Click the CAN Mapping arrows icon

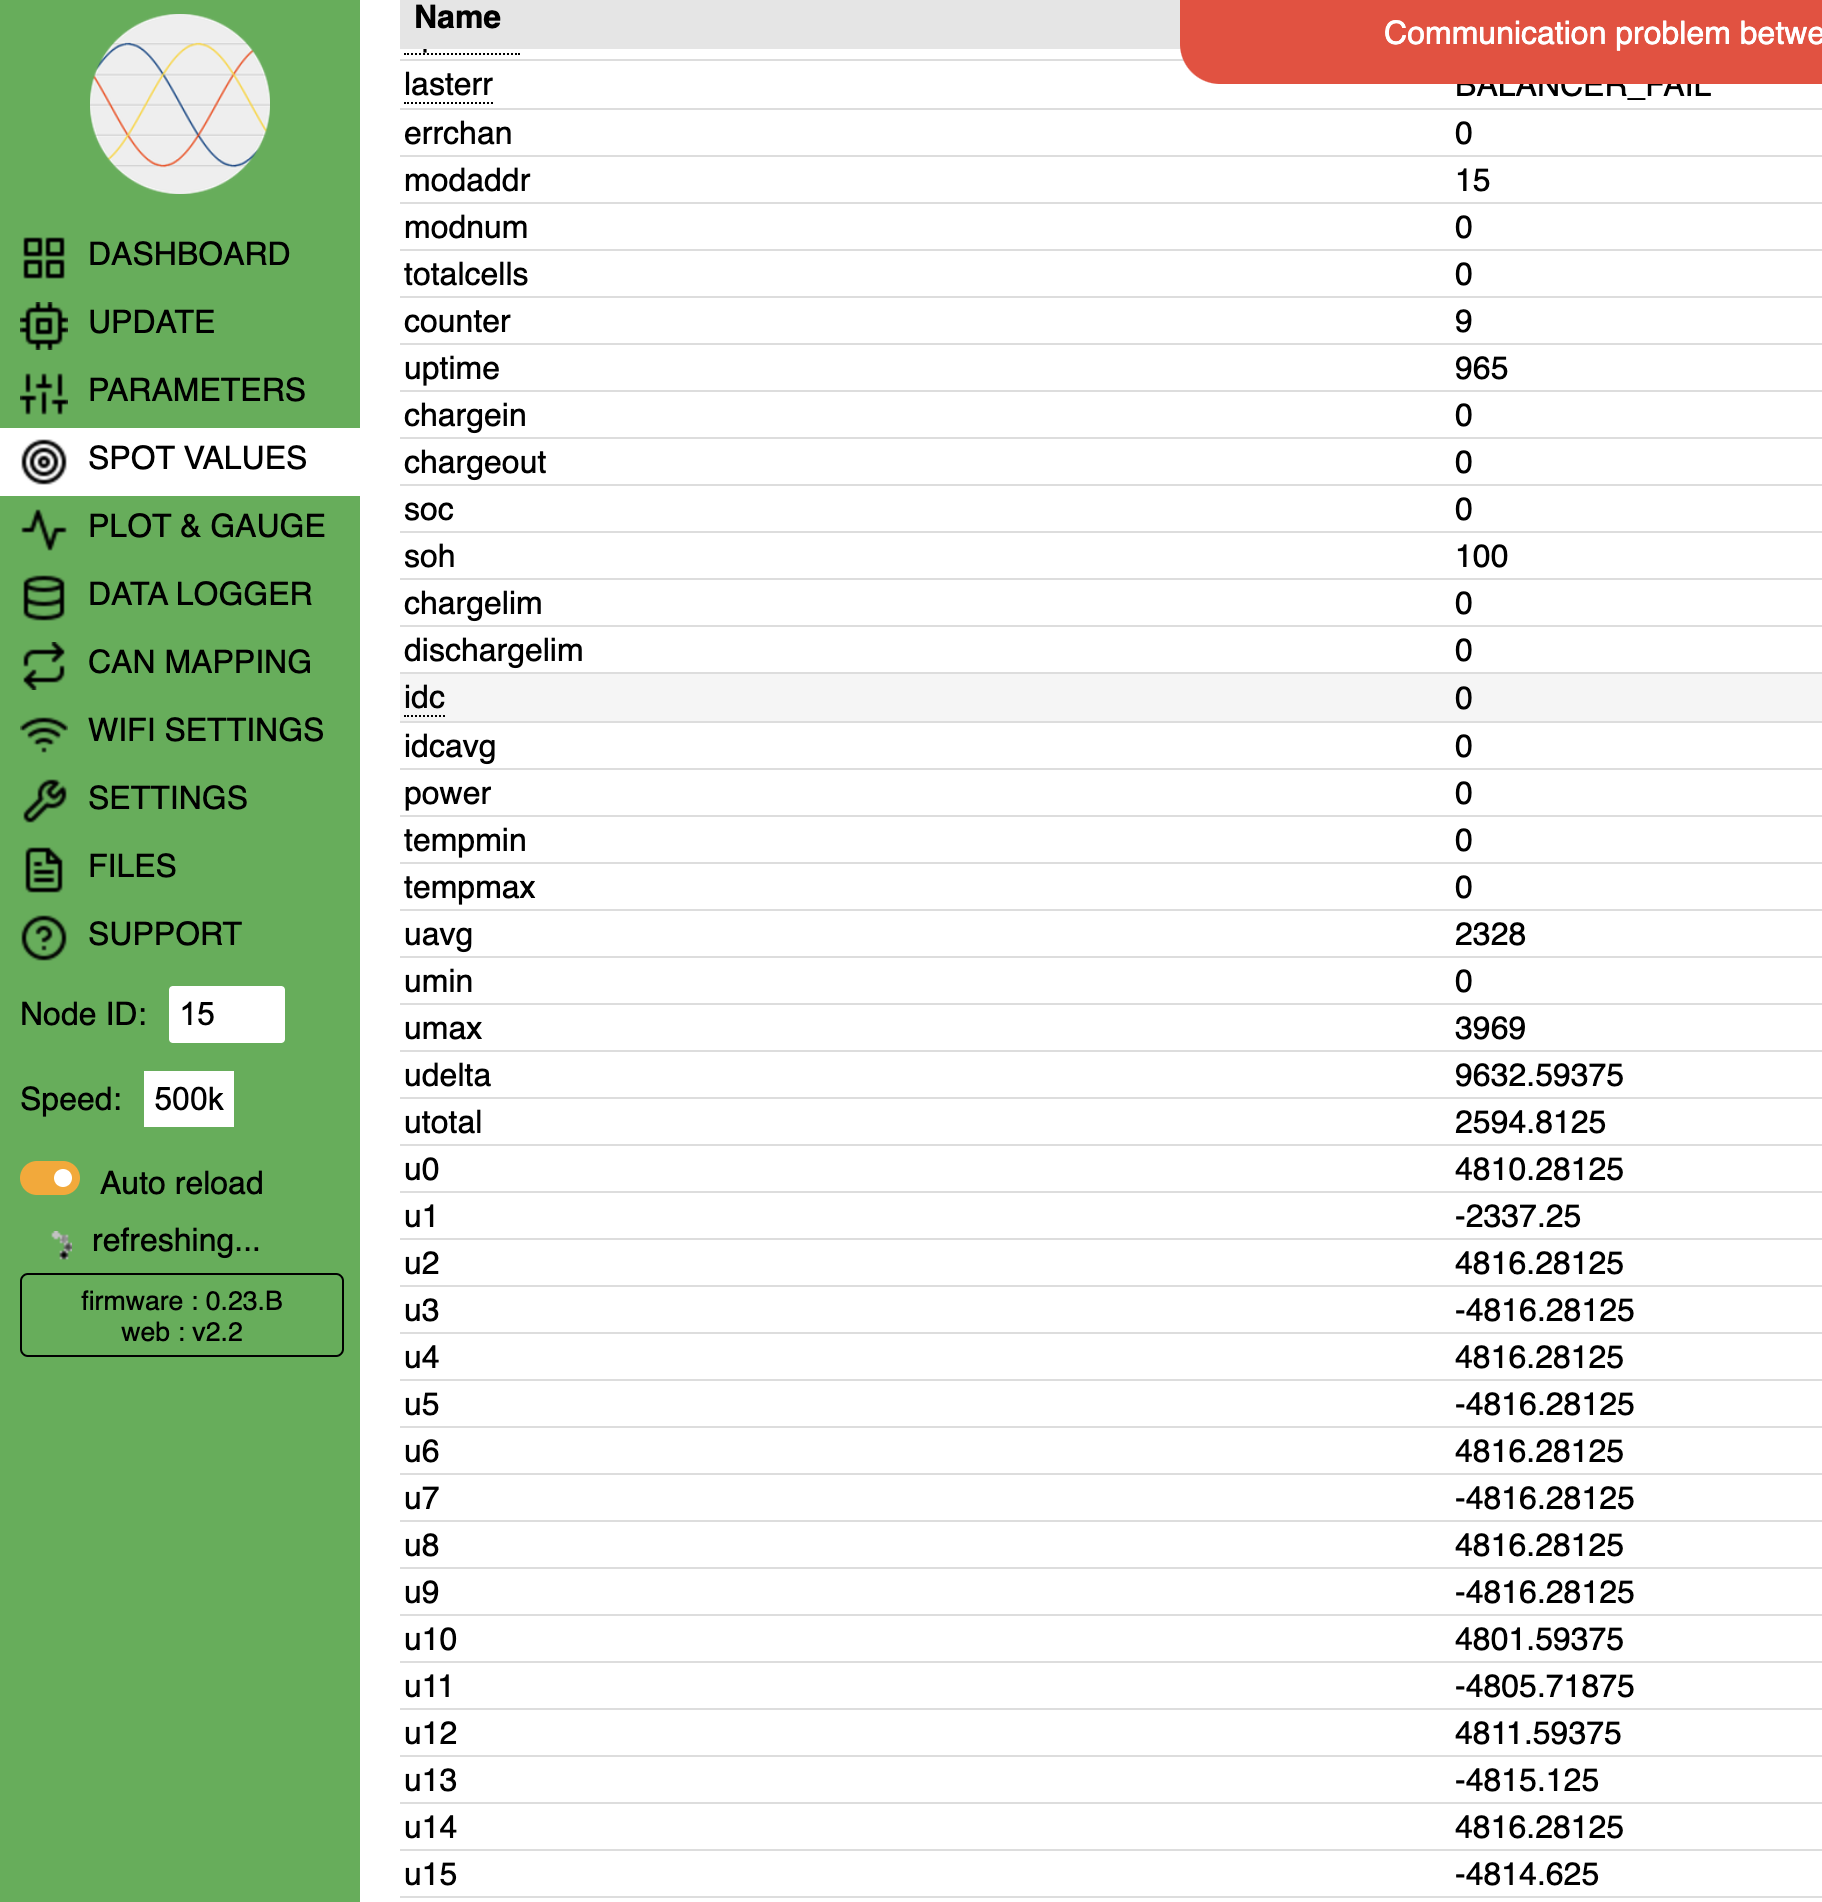coord(44,665)
